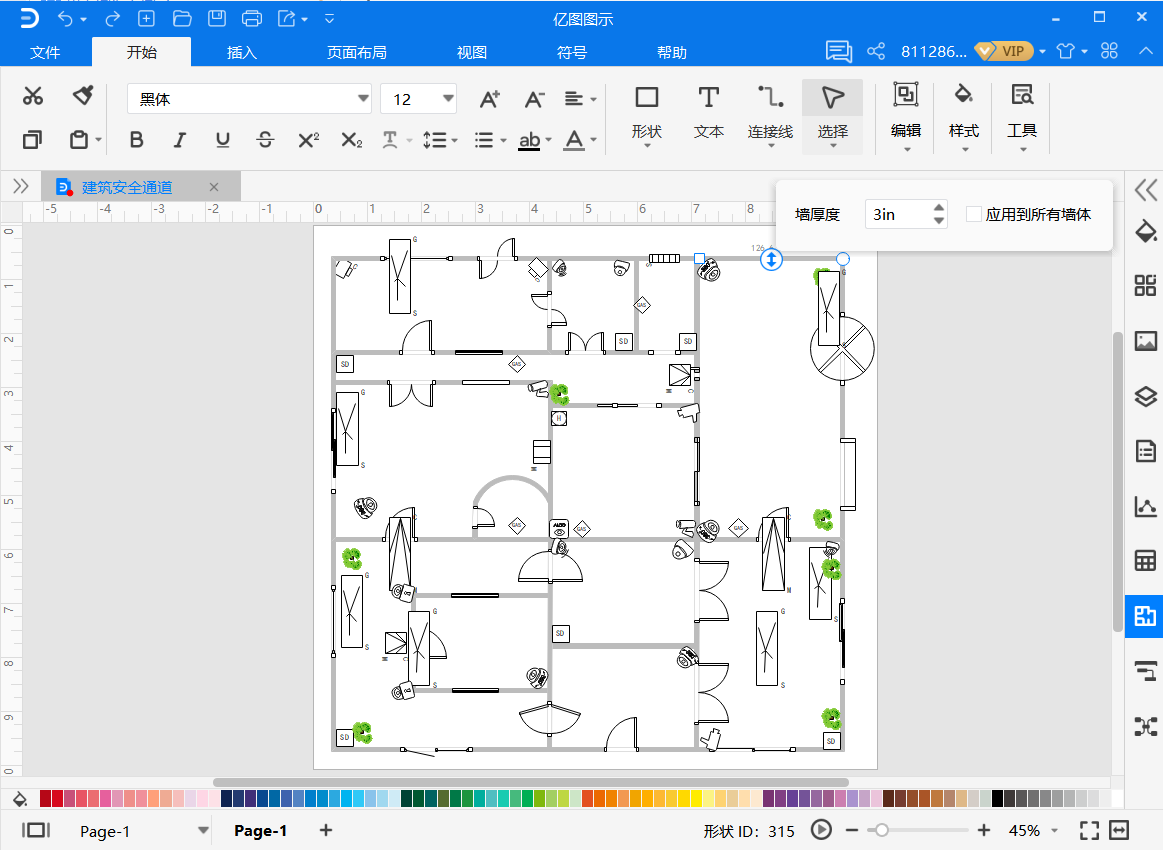Click the zoom out minus button

[x=851, y=830]
